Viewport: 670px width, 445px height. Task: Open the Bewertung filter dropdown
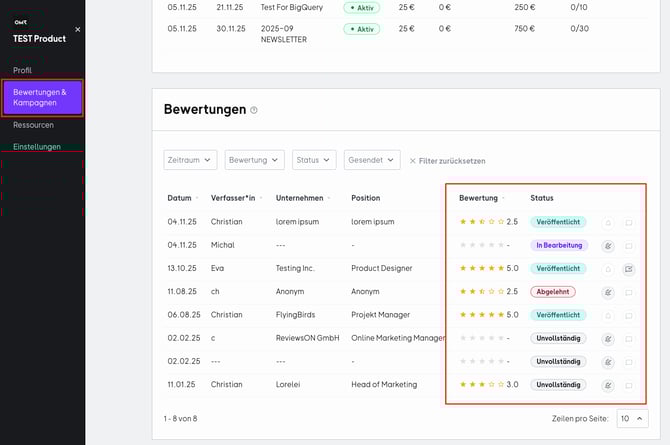253,160
